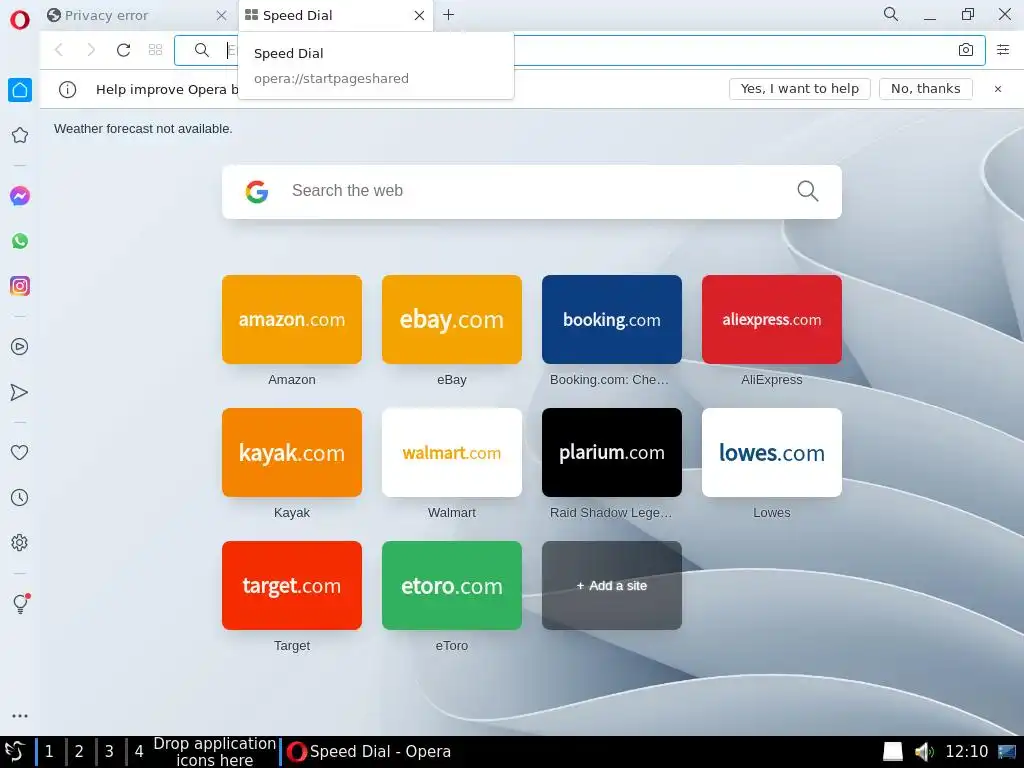Open the booking.com speed dial tile
Screen dimensions: 1024x768
click(x=612, y=319)
